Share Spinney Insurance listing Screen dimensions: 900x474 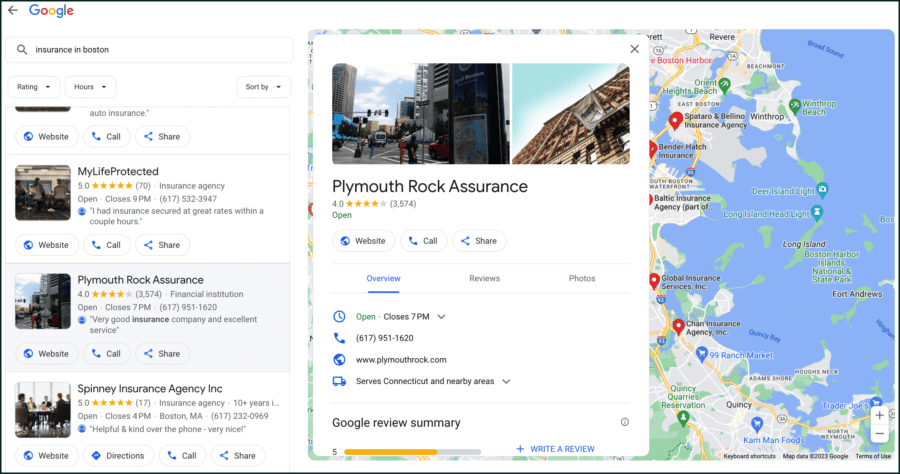[x=238, y=456]
